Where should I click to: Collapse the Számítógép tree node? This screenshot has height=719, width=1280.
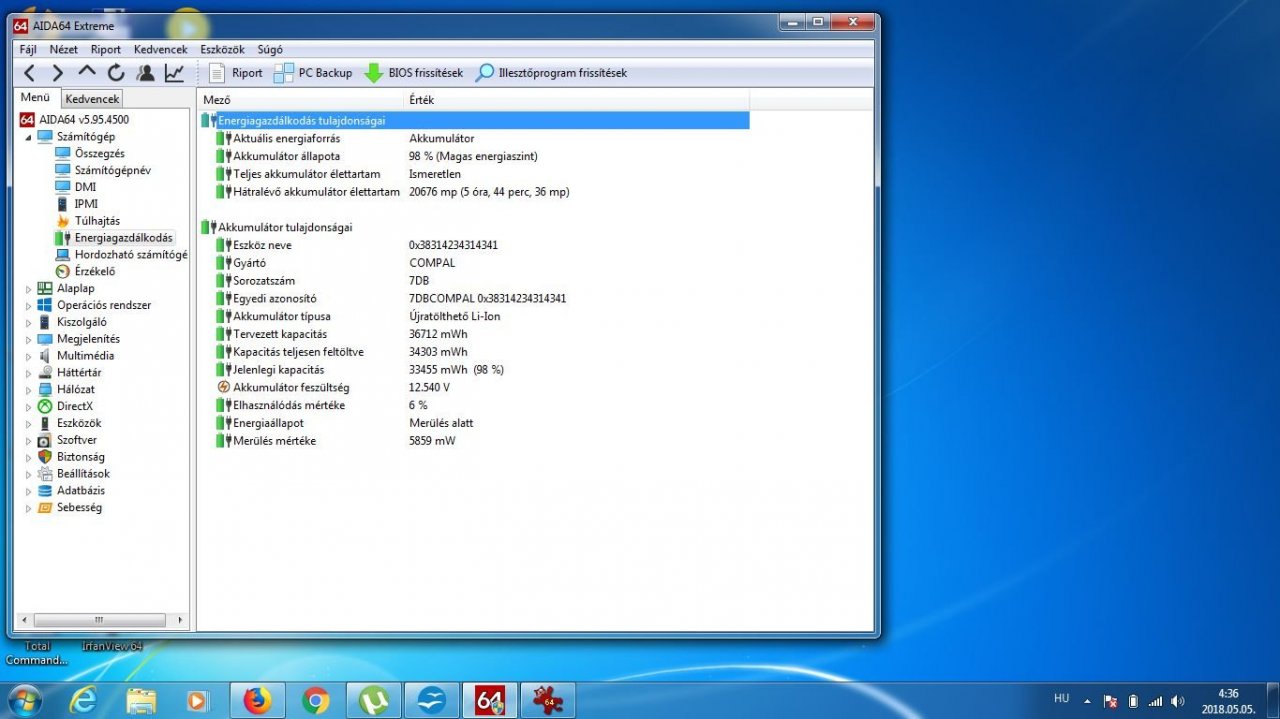pyautogui.click(x=28, y=137)
